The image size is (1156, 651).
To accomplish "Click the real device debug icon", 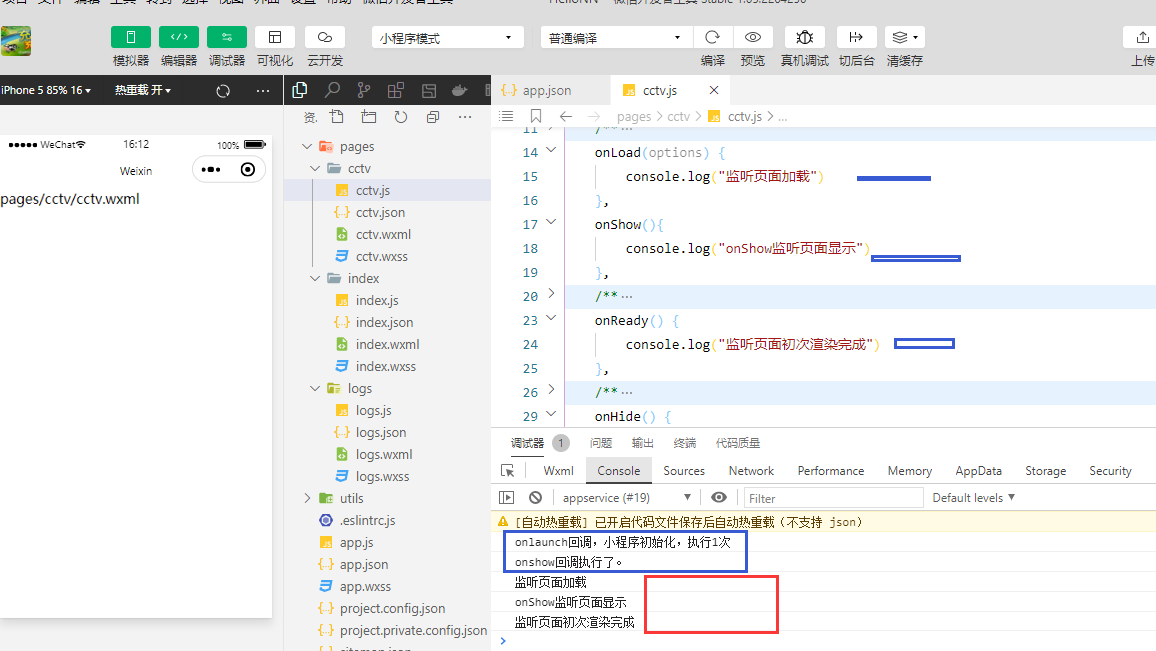I will click(804, 38).
